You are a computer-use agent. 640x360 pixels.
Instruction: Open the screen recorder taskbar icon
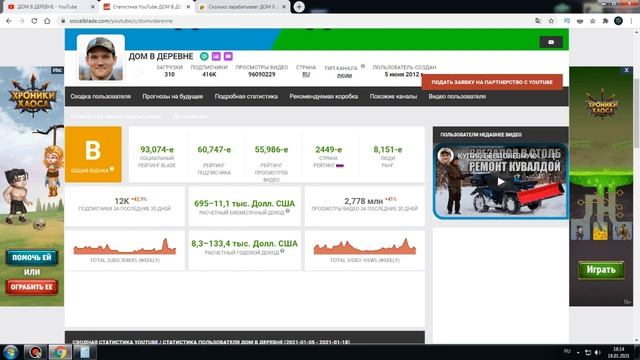click(35, 352)
